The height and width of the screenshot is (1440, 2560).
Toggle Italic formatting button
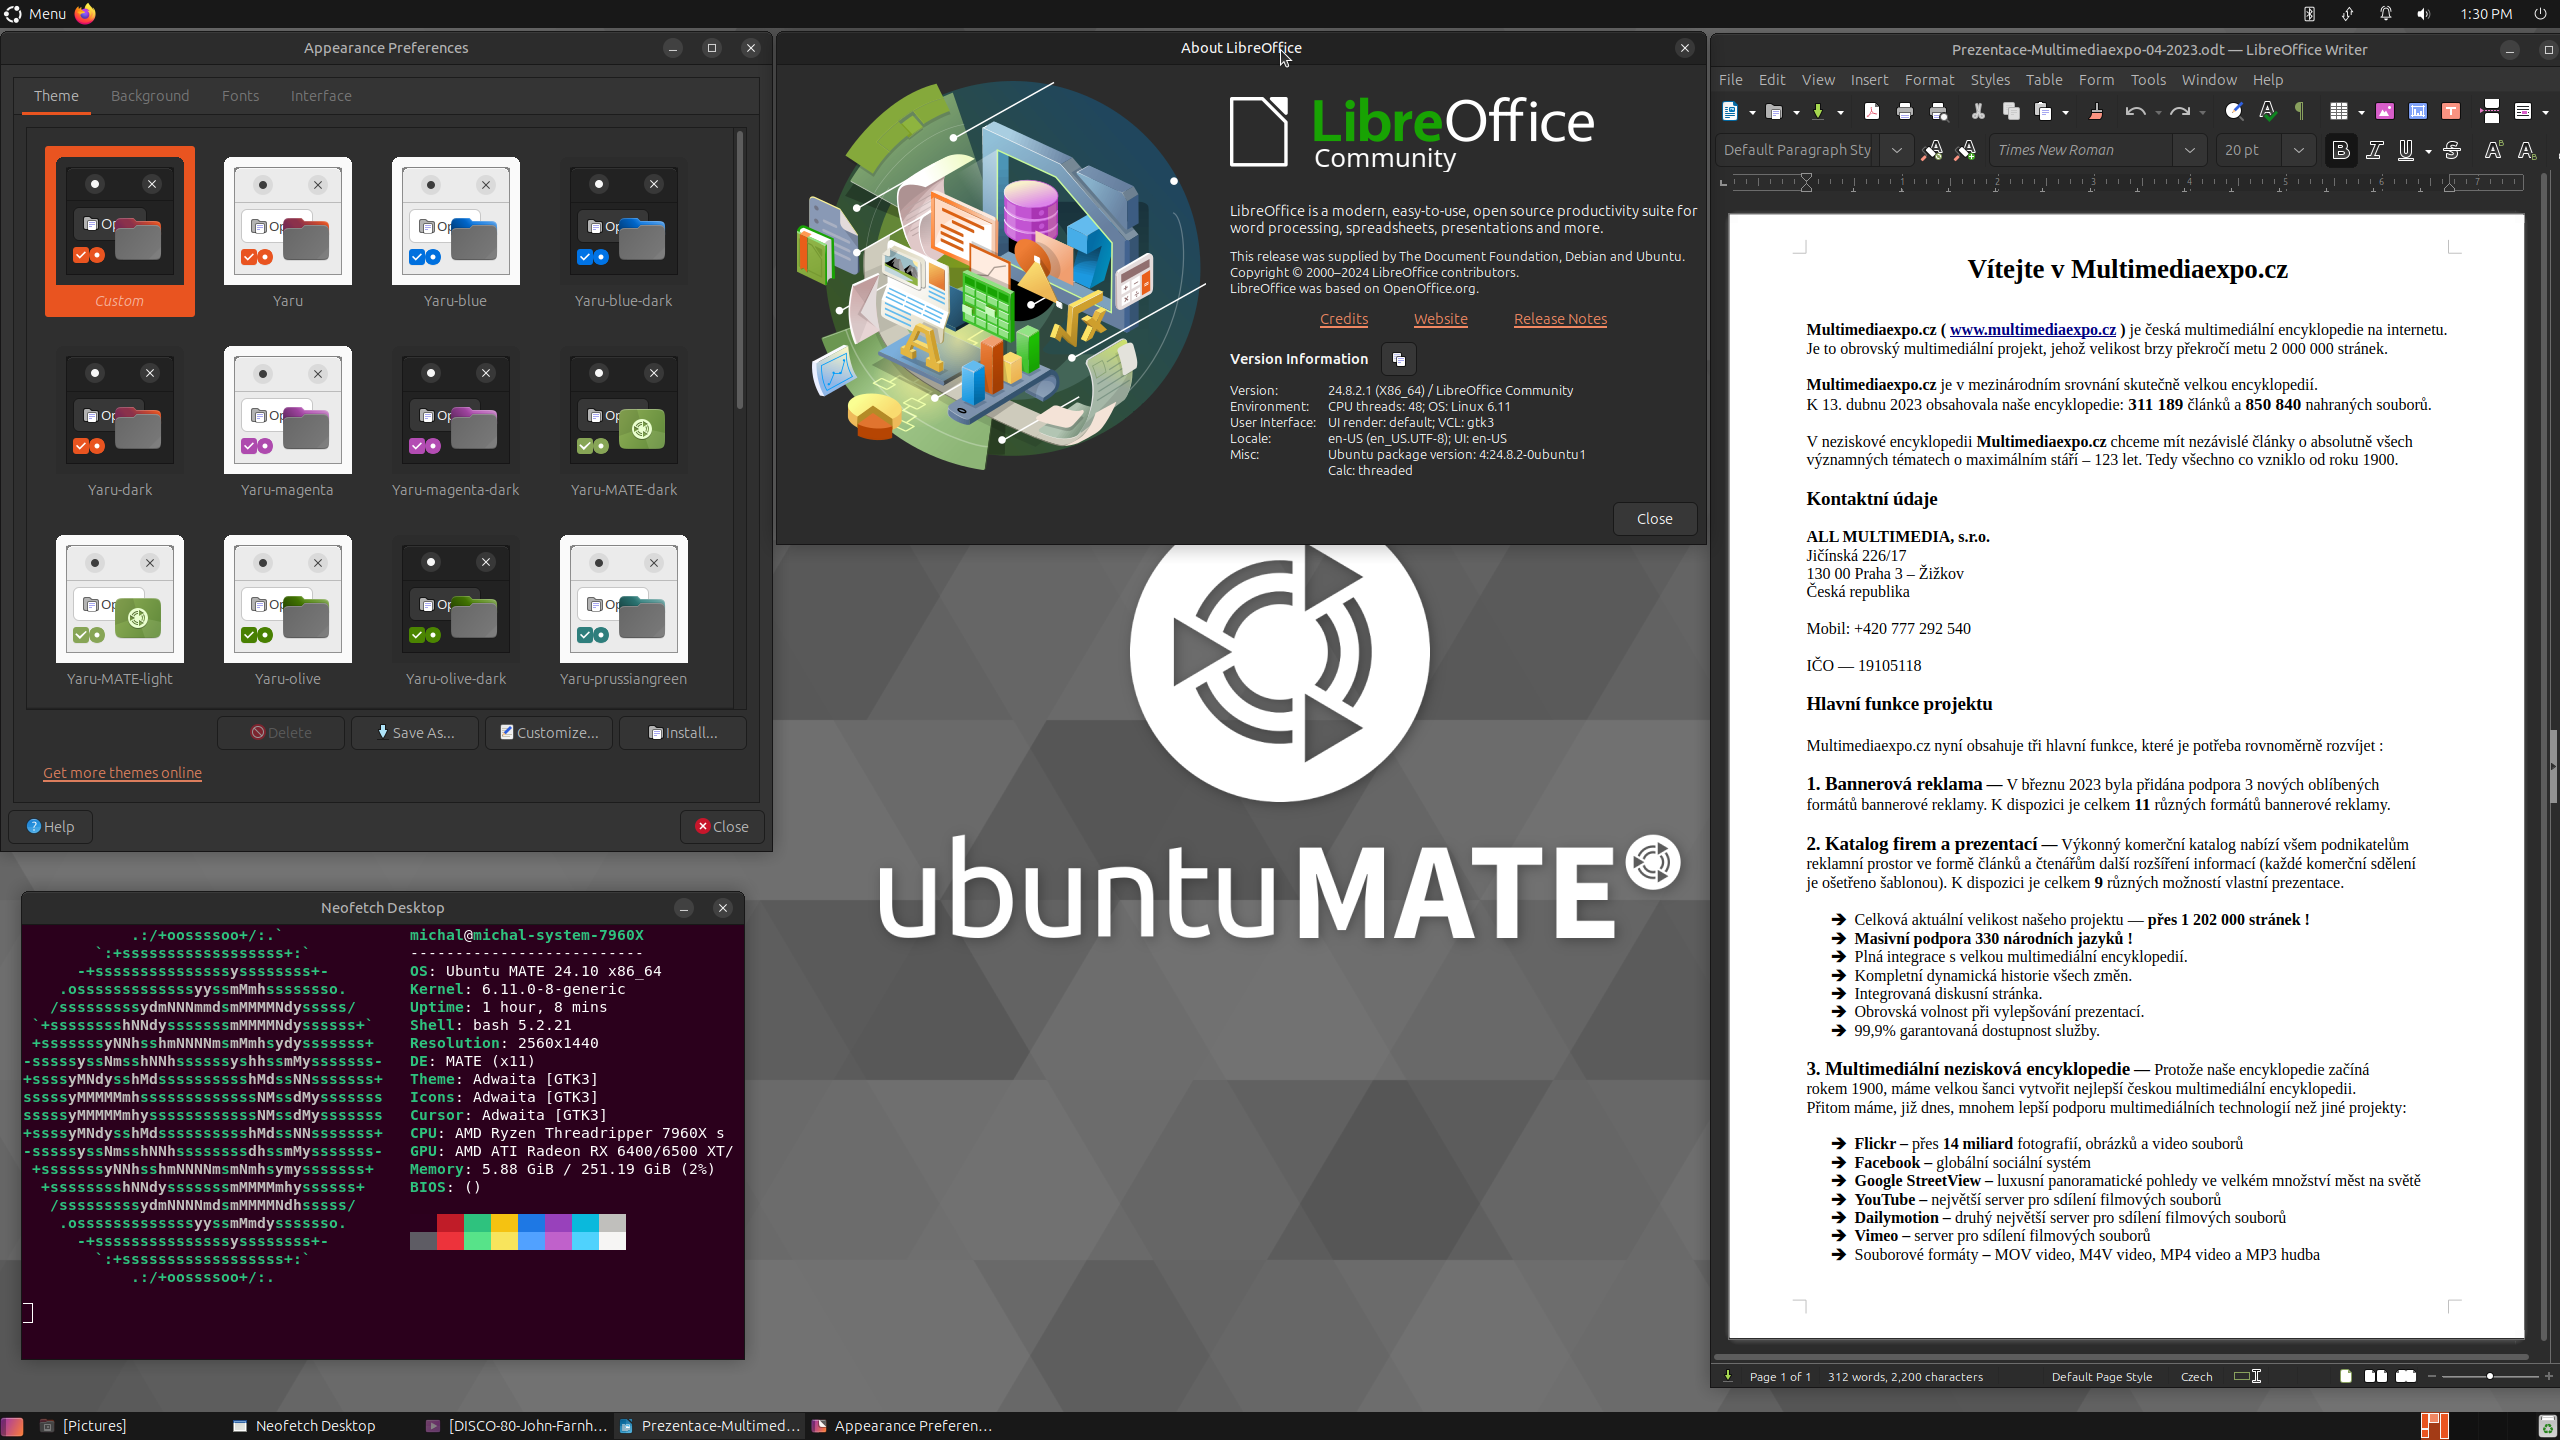[2374, 150]
